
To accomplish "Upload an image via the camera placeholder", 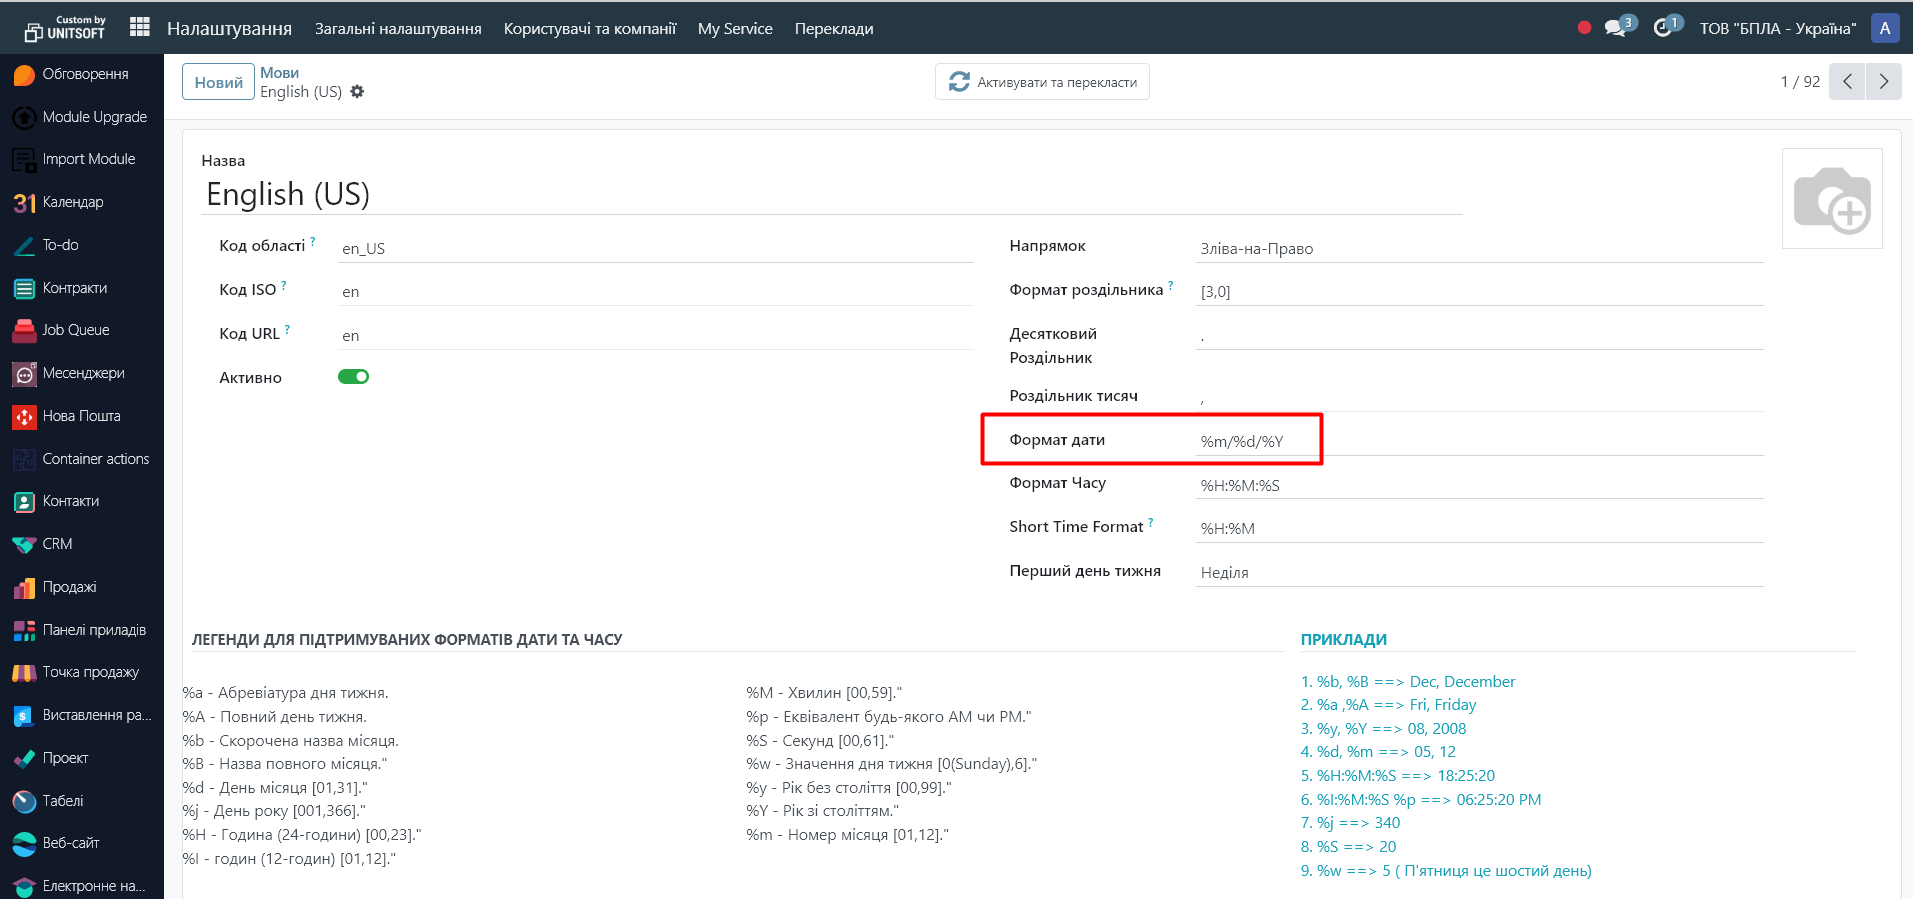I will pyautogui.click(x=1831, y=199).
